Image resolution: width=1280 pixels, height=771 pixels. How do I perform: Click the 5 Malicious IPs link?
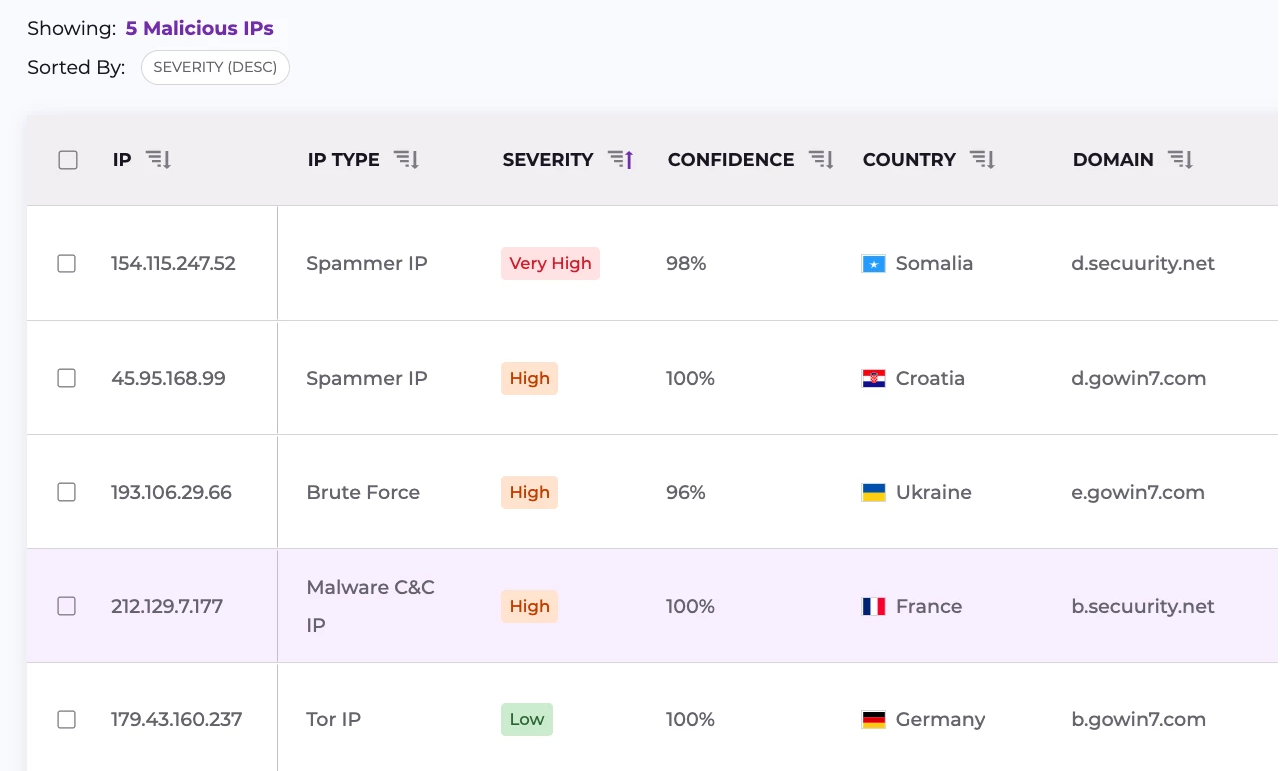click(200, 28)
